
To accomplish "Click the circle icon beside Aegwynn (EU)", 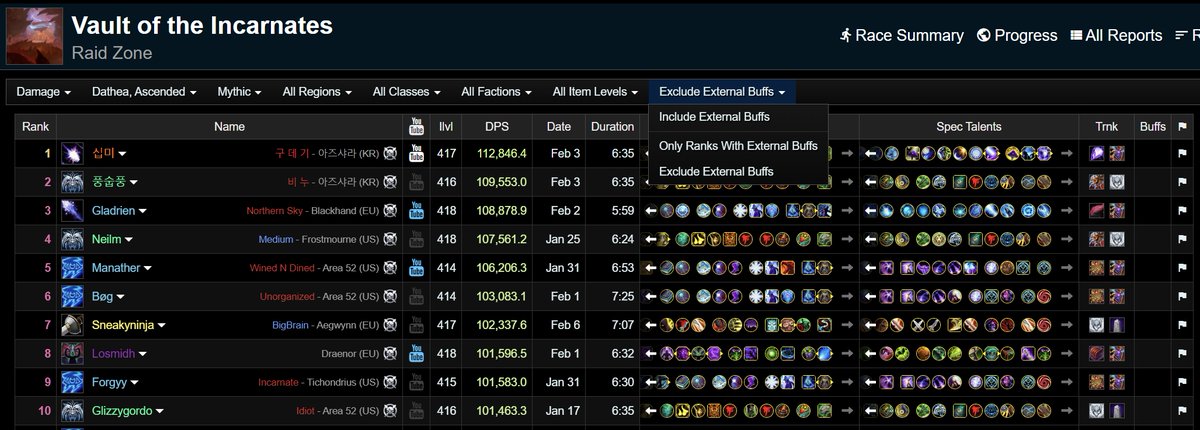I will point(390,326).
